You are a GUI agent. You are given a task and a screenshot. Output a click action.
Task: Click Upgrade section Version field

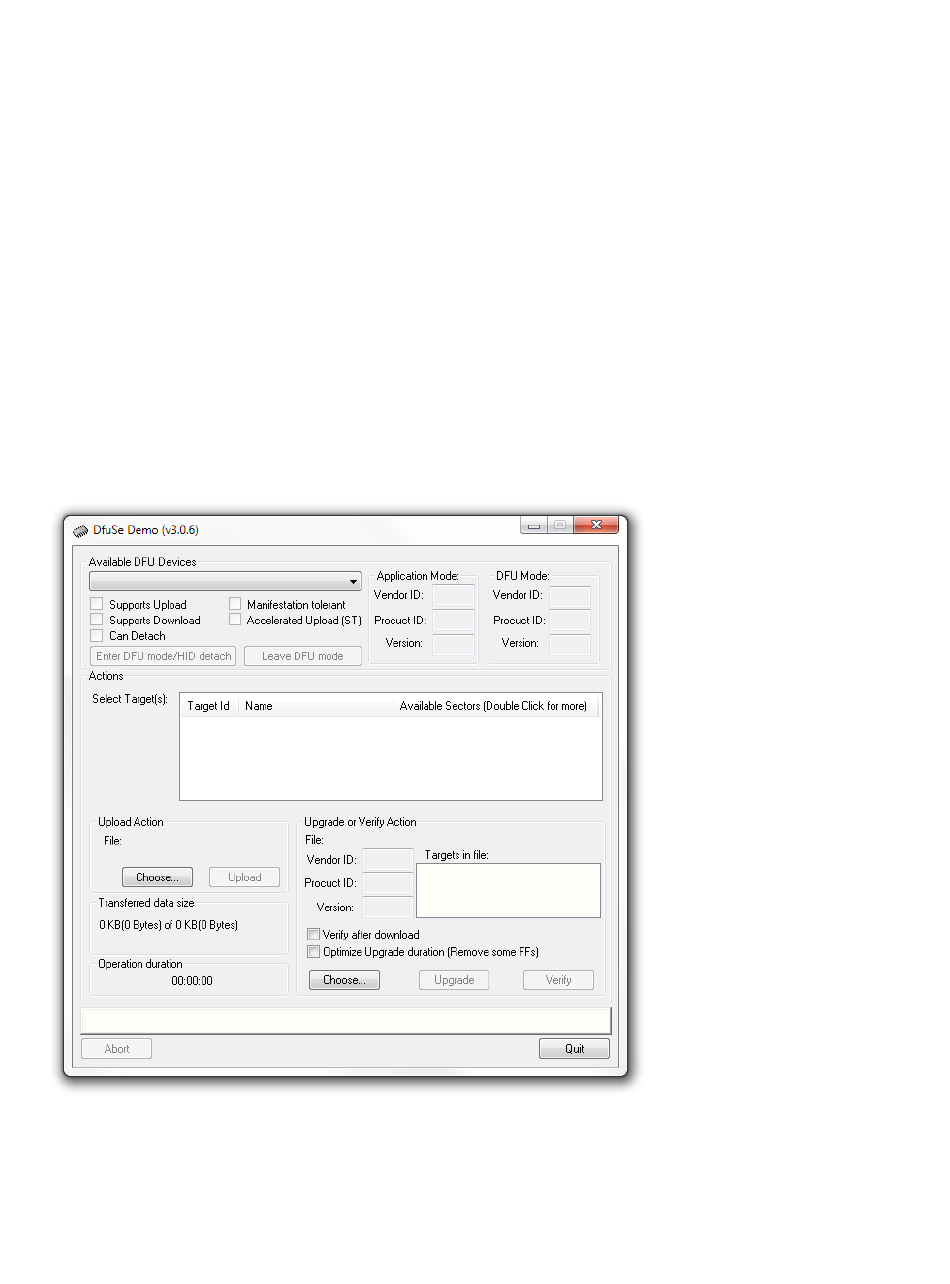pos(388,907)
